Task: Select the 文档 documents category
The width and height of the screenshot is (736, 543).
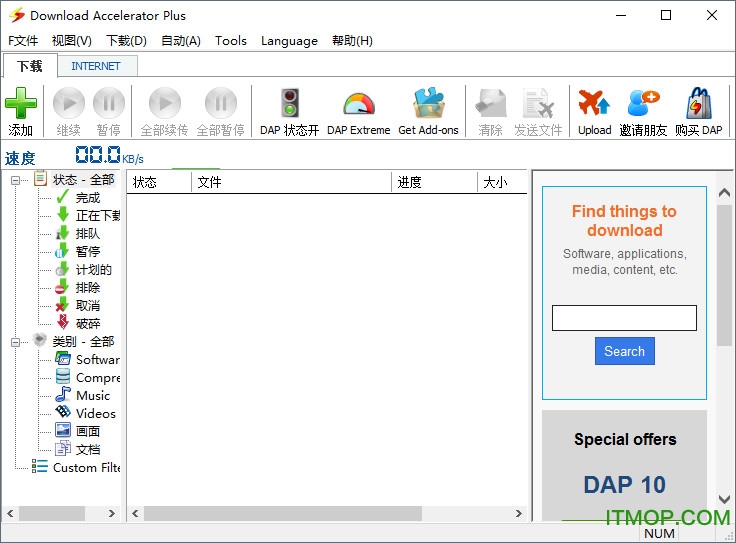Action: click(x=88, y=449)
